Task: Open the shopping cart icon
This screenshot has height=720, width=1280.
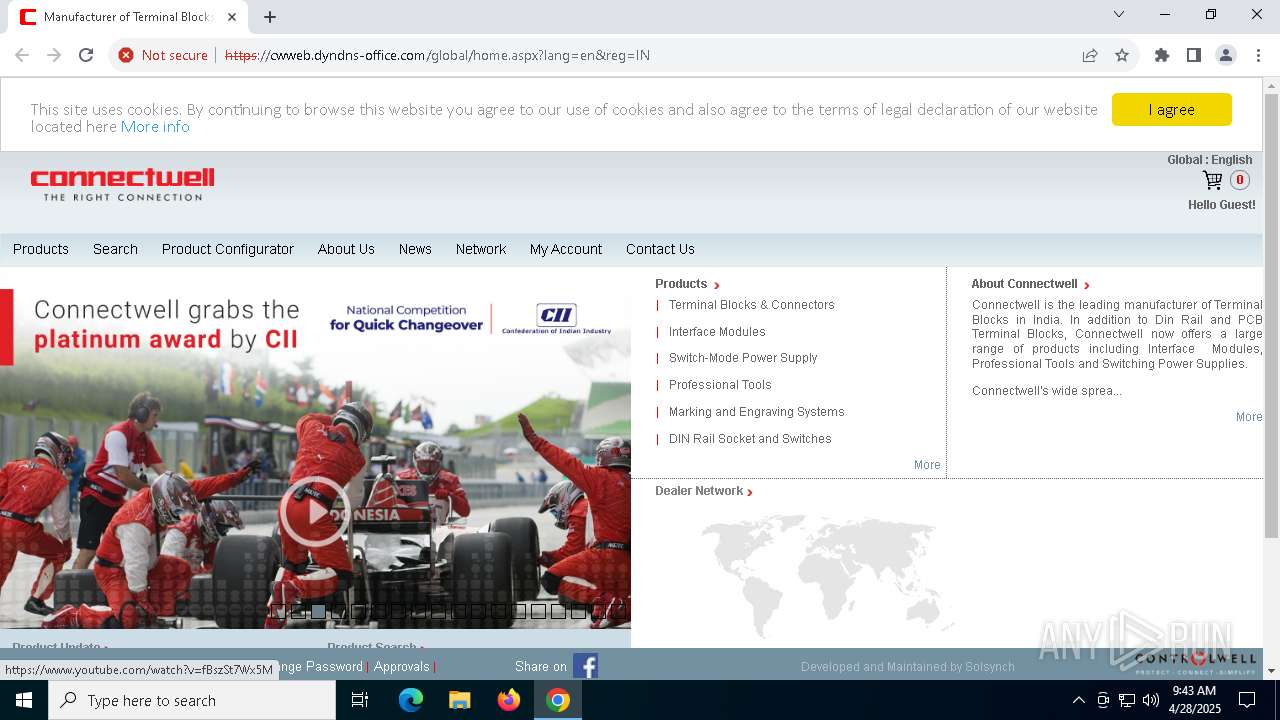Action: tap(1212, 180)
